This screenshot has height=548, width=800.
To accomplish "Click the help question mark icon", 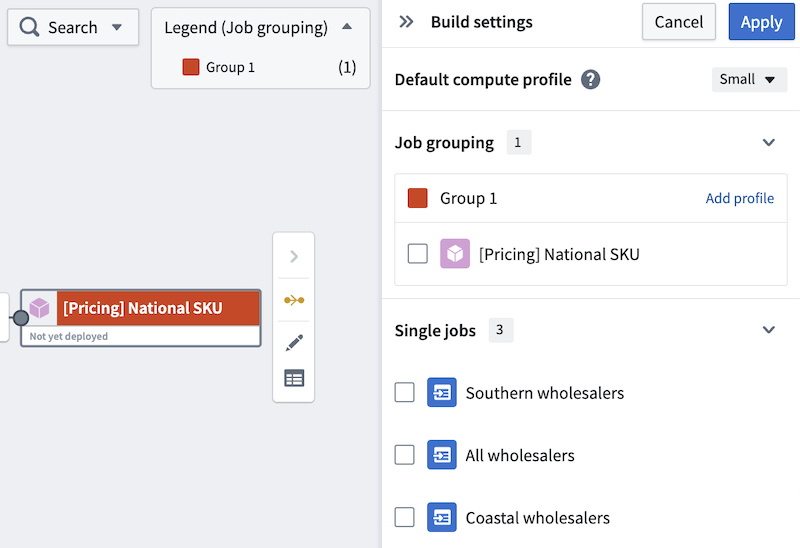I will coord(590,80).
